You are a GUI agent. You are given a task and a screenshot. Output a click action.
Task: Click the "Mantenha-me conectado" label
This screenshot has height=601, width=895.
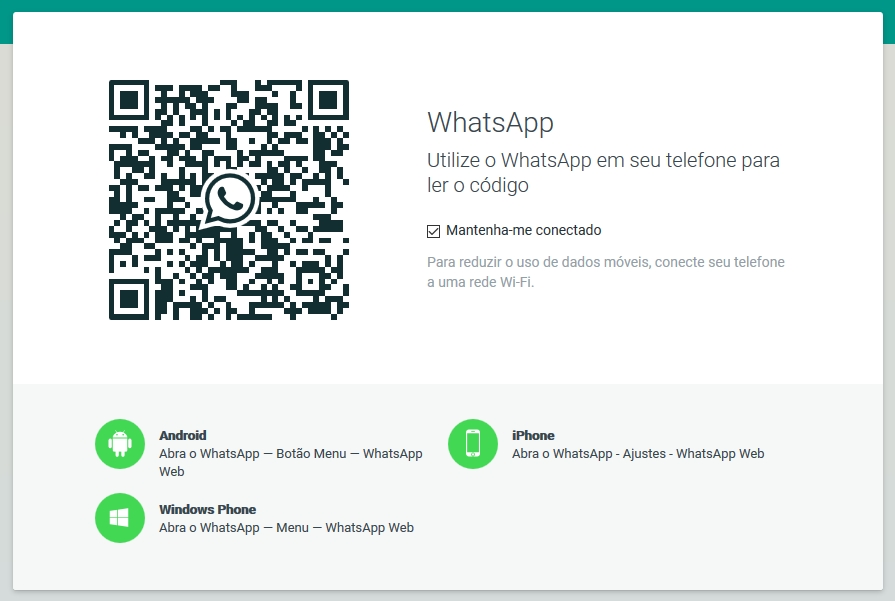point(523,230)
